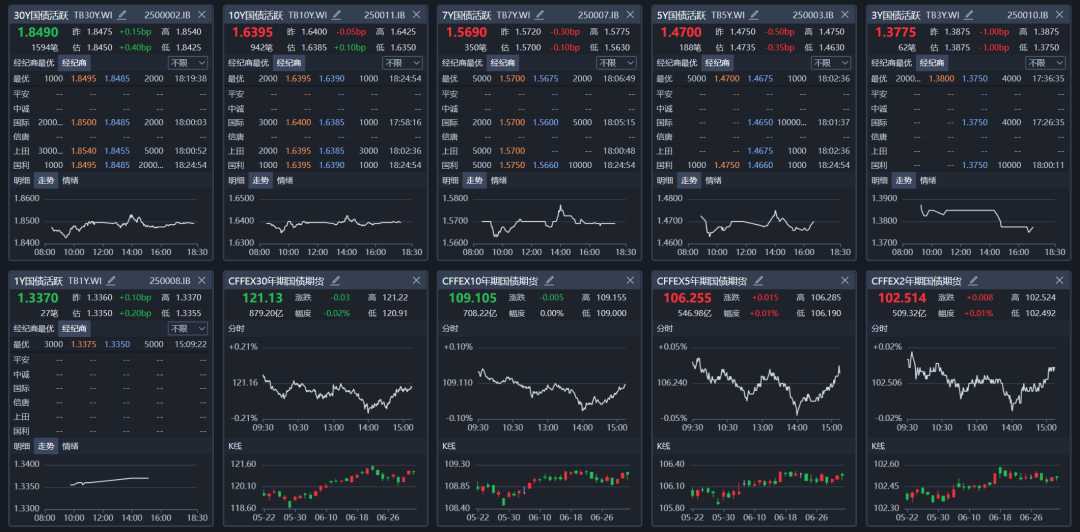
Task: Edit the 5Y国债活跃 panel via pencil icon
Action: click(754, 14)
